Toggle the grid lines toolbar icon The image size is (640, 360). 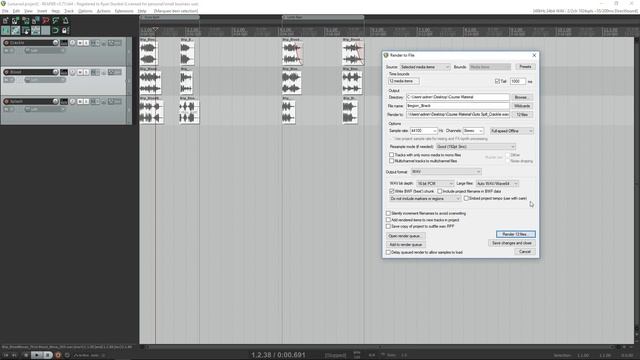pos(45,31)
